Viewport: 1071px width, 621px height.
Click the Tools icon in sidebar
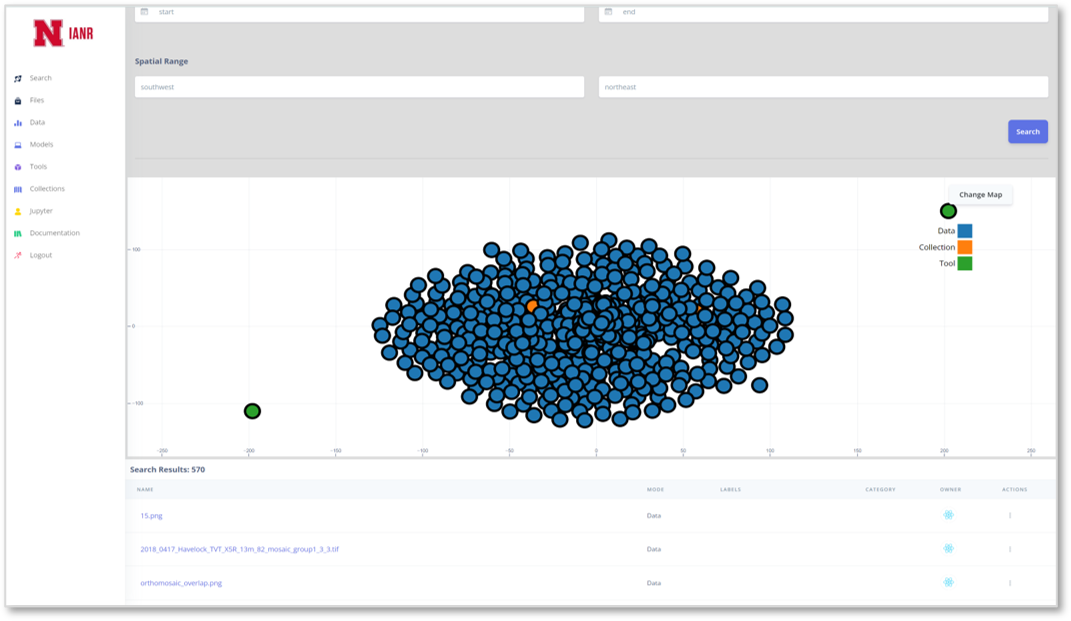tap(18, 167)
